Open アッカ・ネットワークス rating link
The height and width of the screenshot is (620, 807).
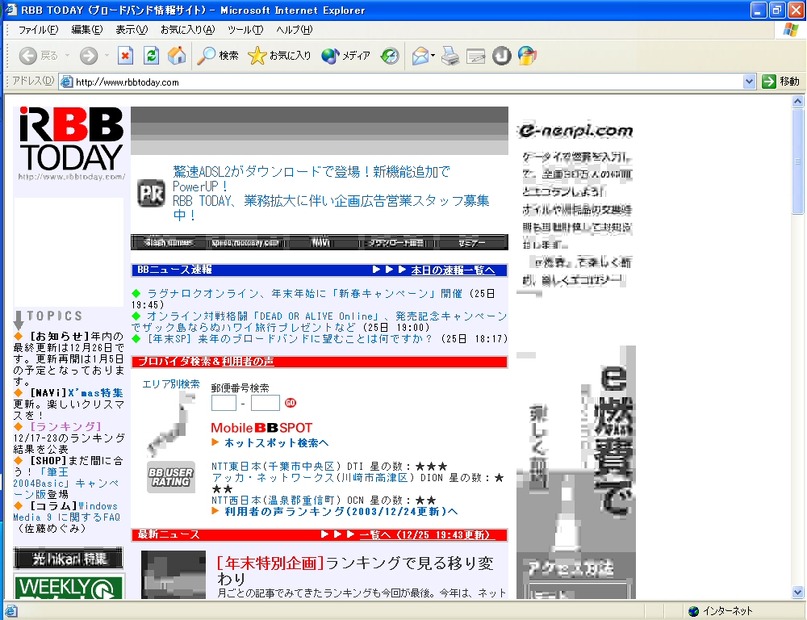point(313,477)
